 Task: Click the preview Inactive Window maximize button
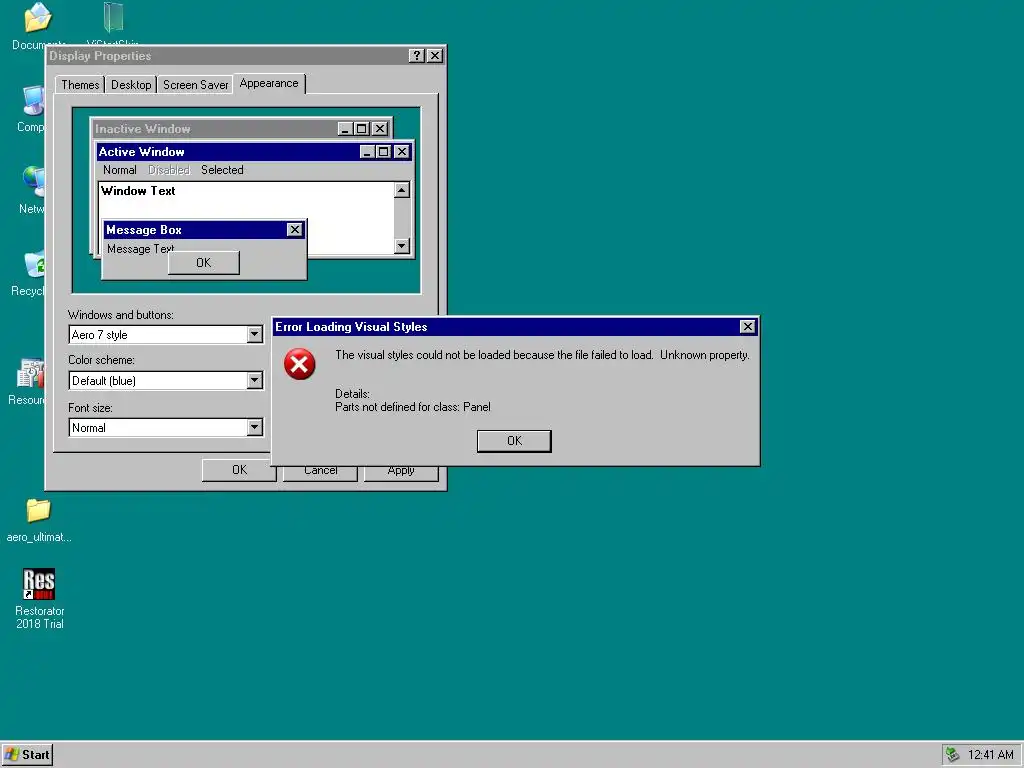361,129
